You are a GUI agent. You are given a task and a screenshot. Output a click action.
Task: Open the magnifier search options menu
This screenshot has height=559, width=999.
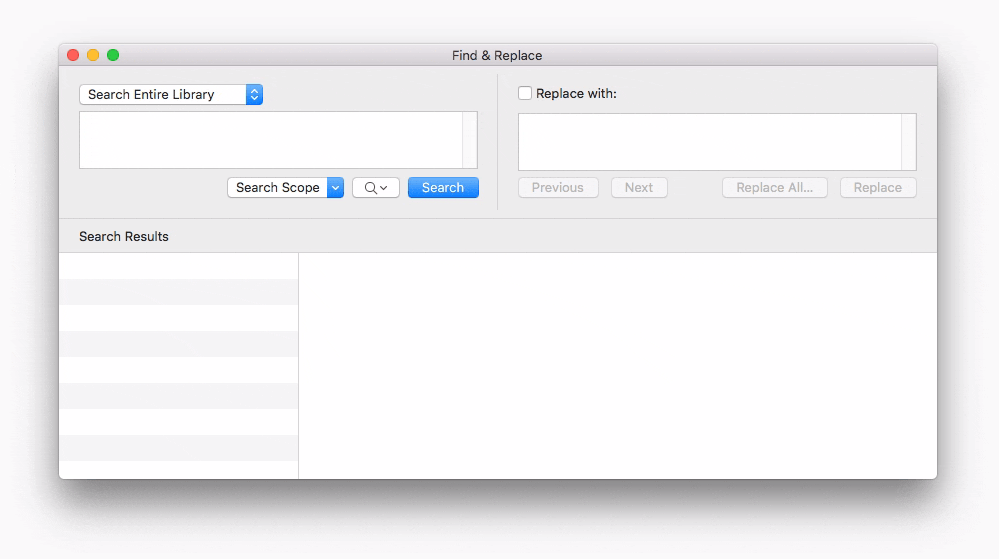click(x=376, y=187)
